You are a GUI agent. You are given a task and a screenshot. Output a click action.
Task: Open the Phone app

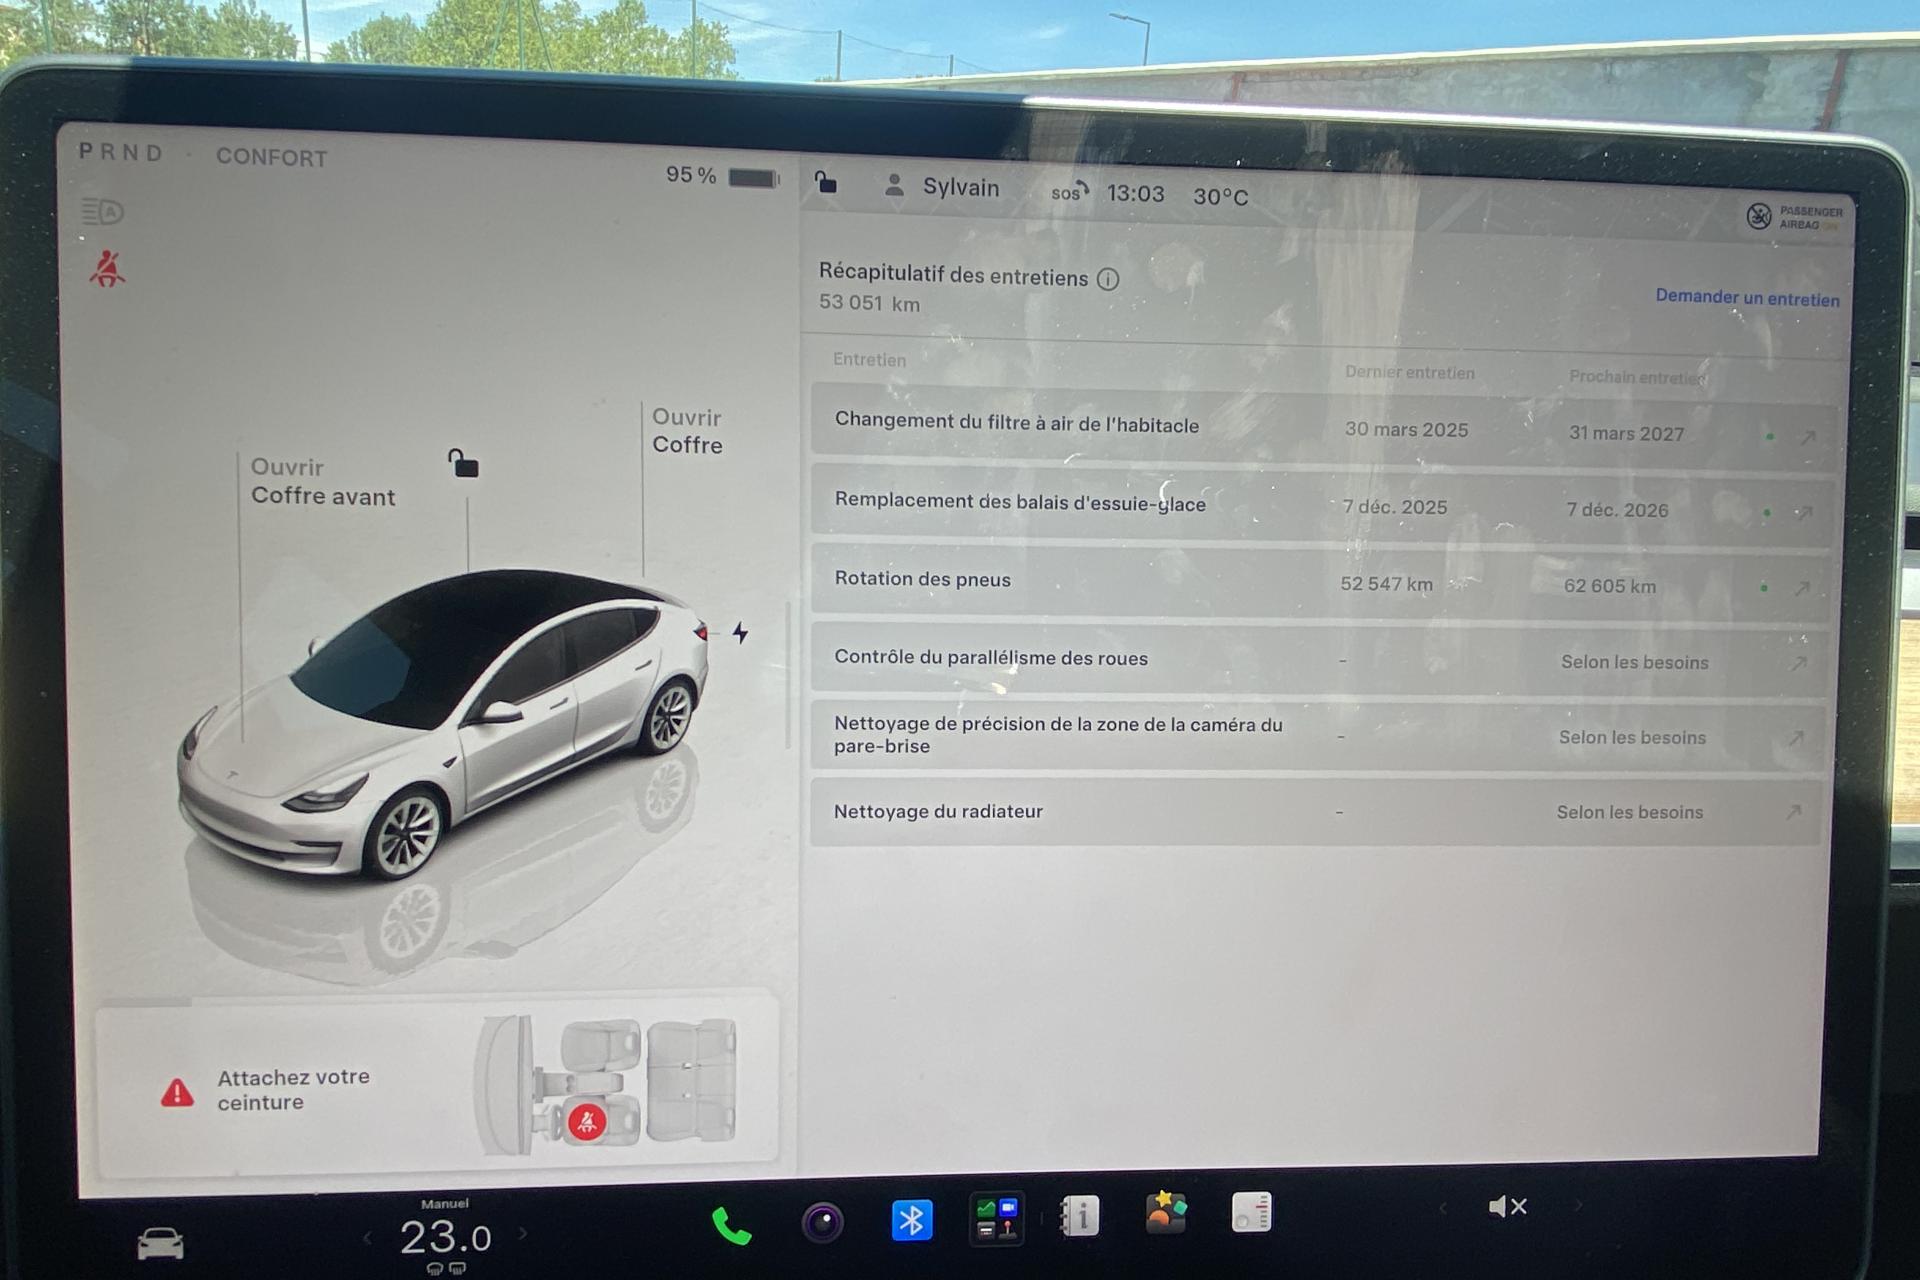coord(731,1225)
